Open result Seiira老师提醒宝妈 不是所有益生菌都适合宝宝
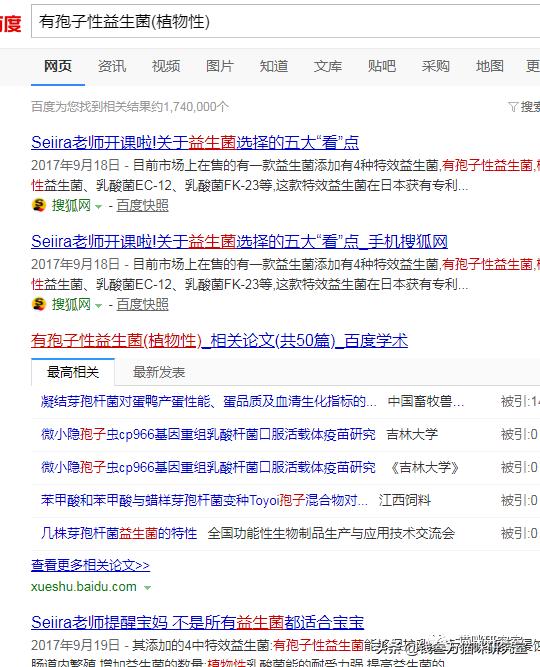Viewport: 540px width, 667px height. coord(197,622)
